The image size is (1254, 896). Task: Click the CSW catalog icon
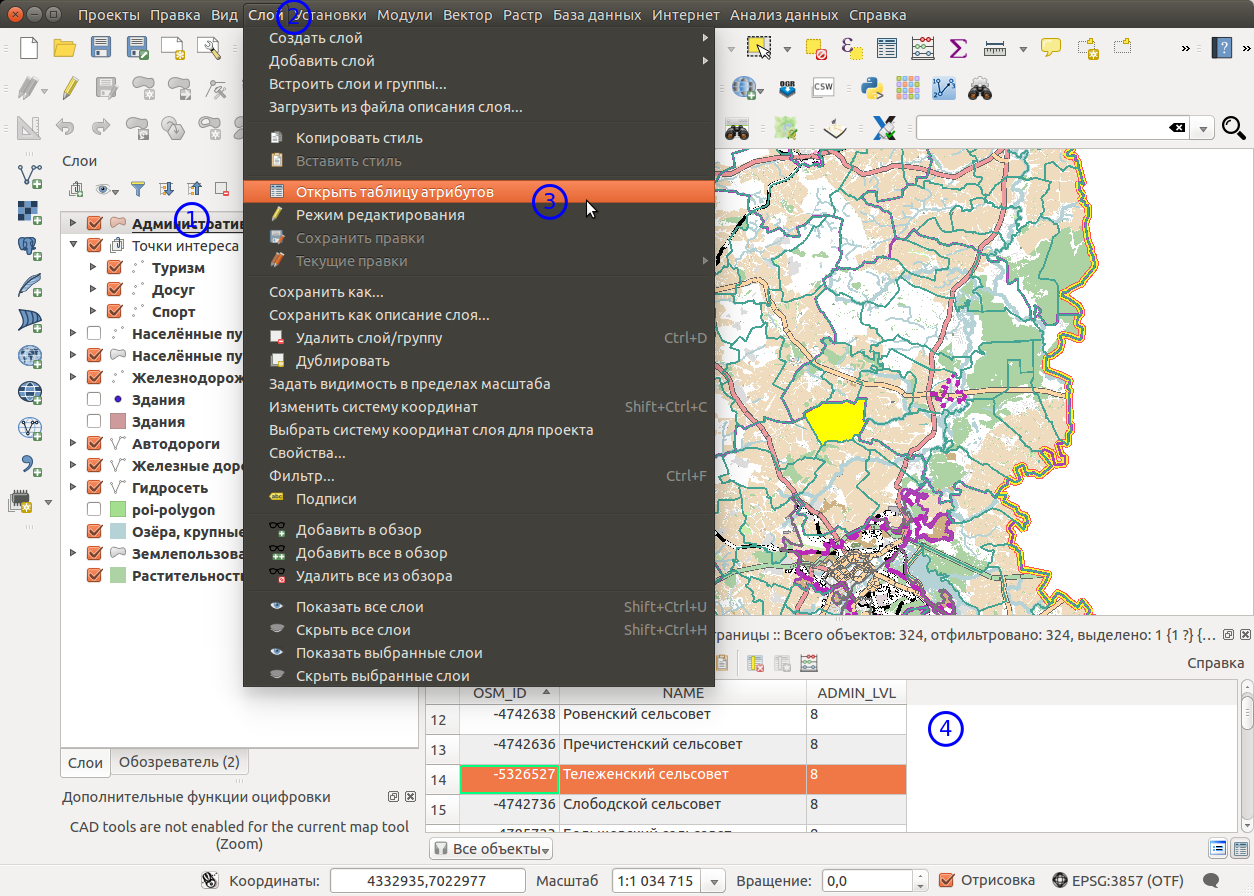point(823,88)
